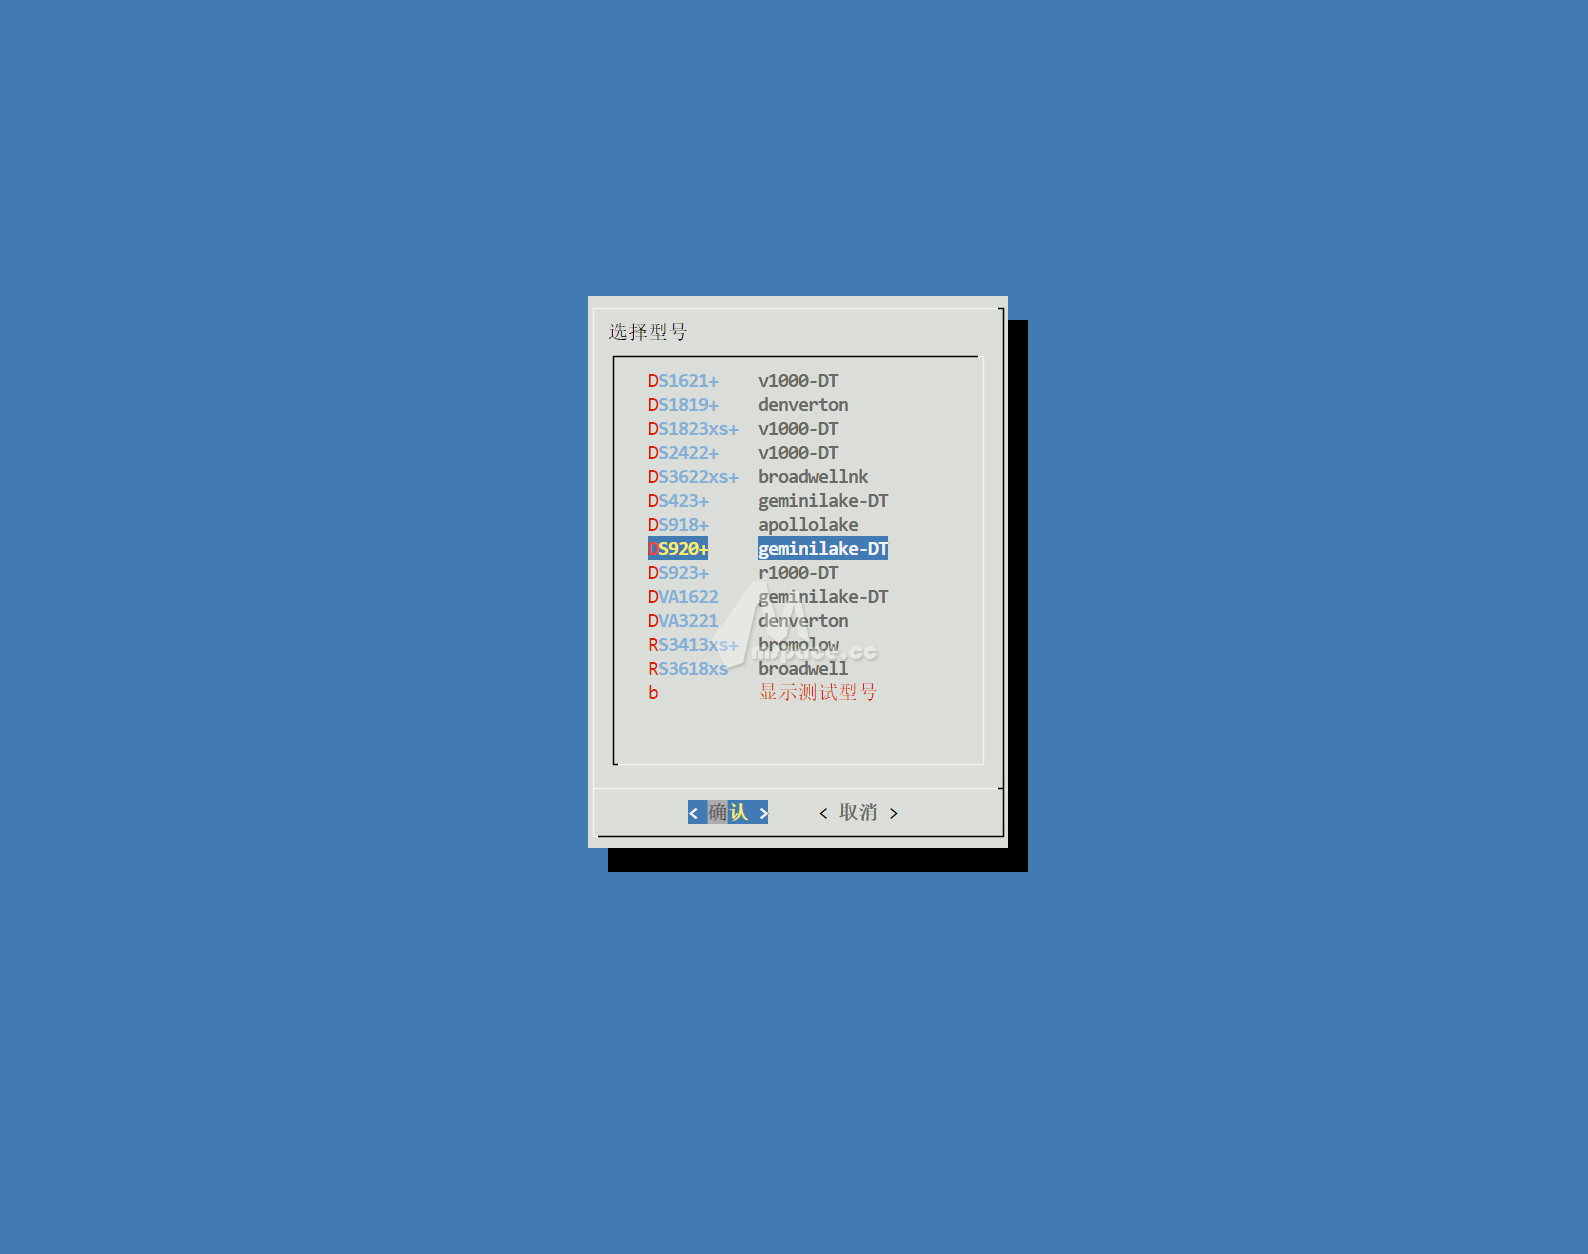Select the highlighted DS920+ entry
1588x1254 pixels.
pyautogui.click(x=768, y=549)
